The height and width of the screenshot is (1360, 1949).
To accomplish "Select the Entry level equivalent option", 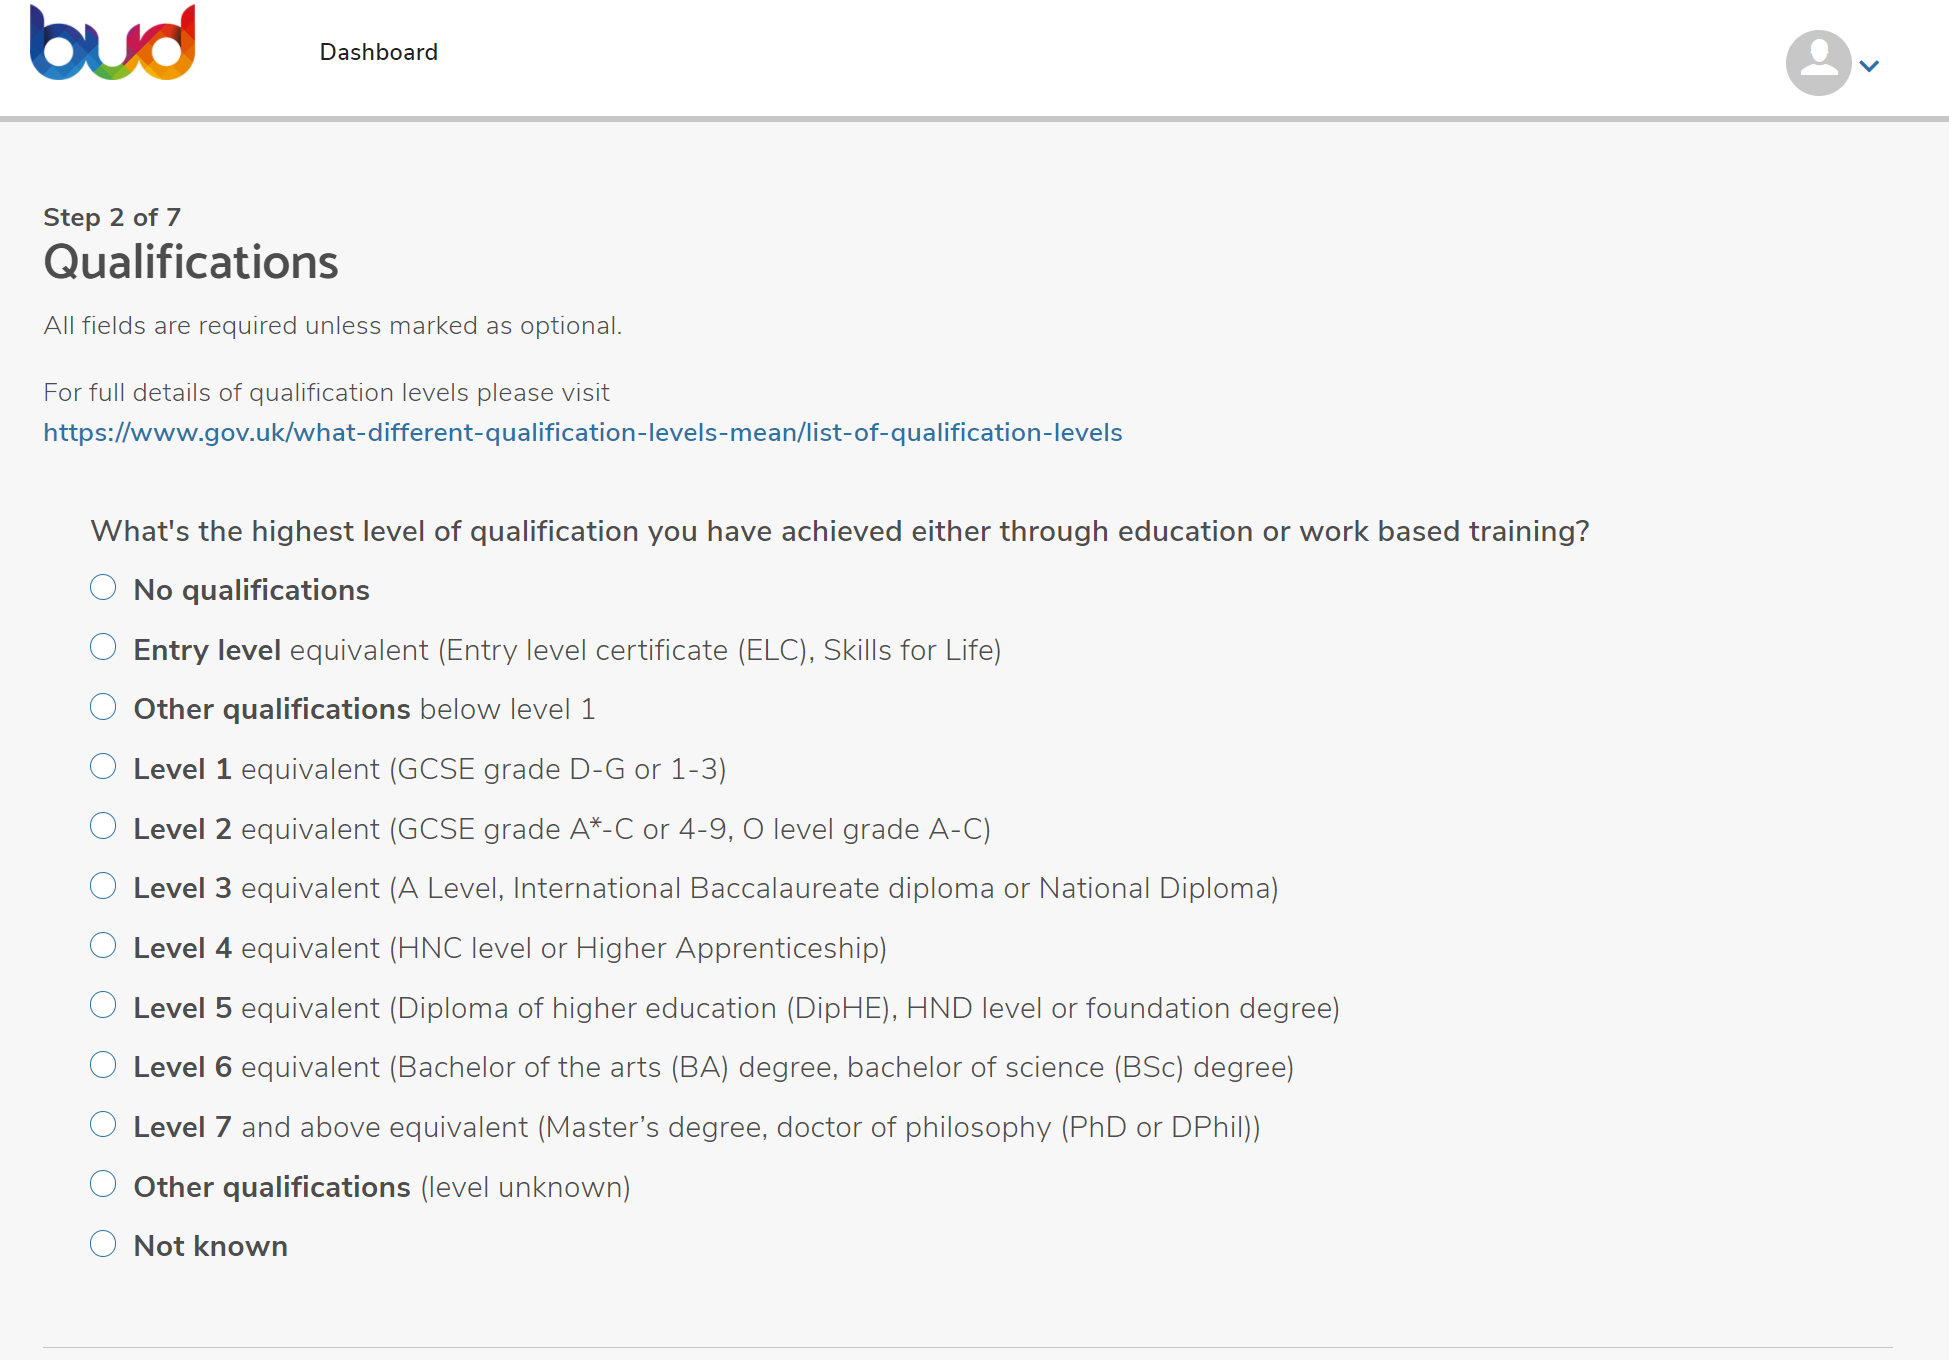I will [103, 648].
